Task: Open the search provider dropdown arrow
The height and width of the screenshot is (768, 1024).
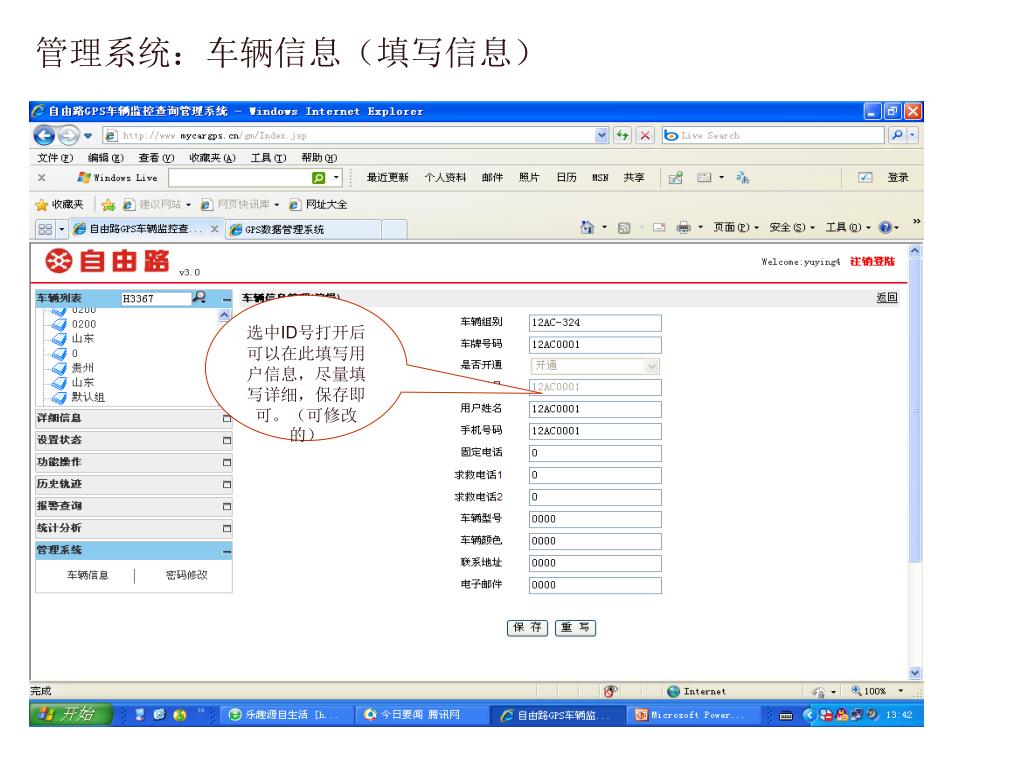Action: pos(913,135)
